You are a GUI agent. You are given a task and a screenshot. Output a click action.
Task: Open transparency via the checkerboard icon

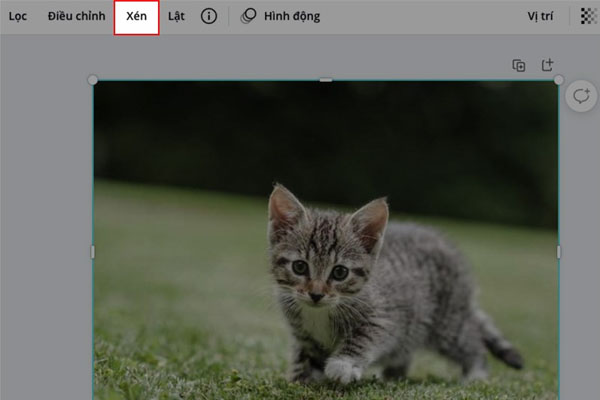[x=588, y=17]
